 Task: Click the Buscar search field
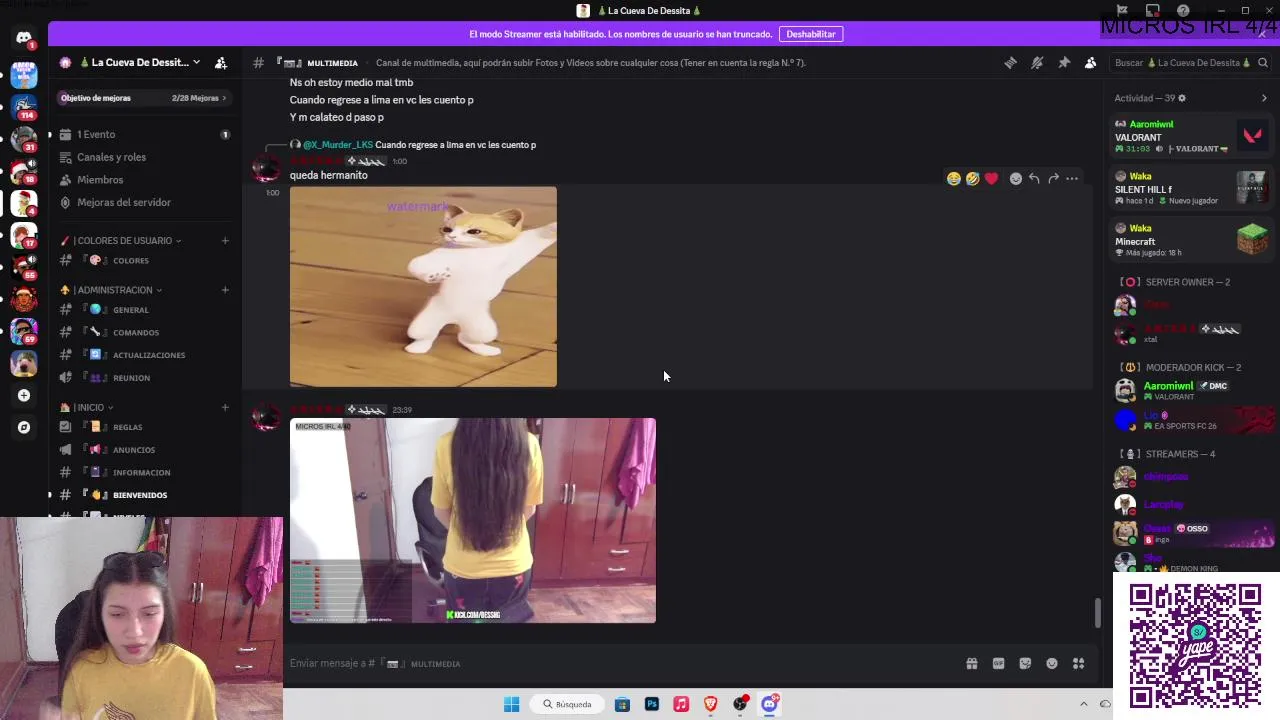tap(1190, 62)
